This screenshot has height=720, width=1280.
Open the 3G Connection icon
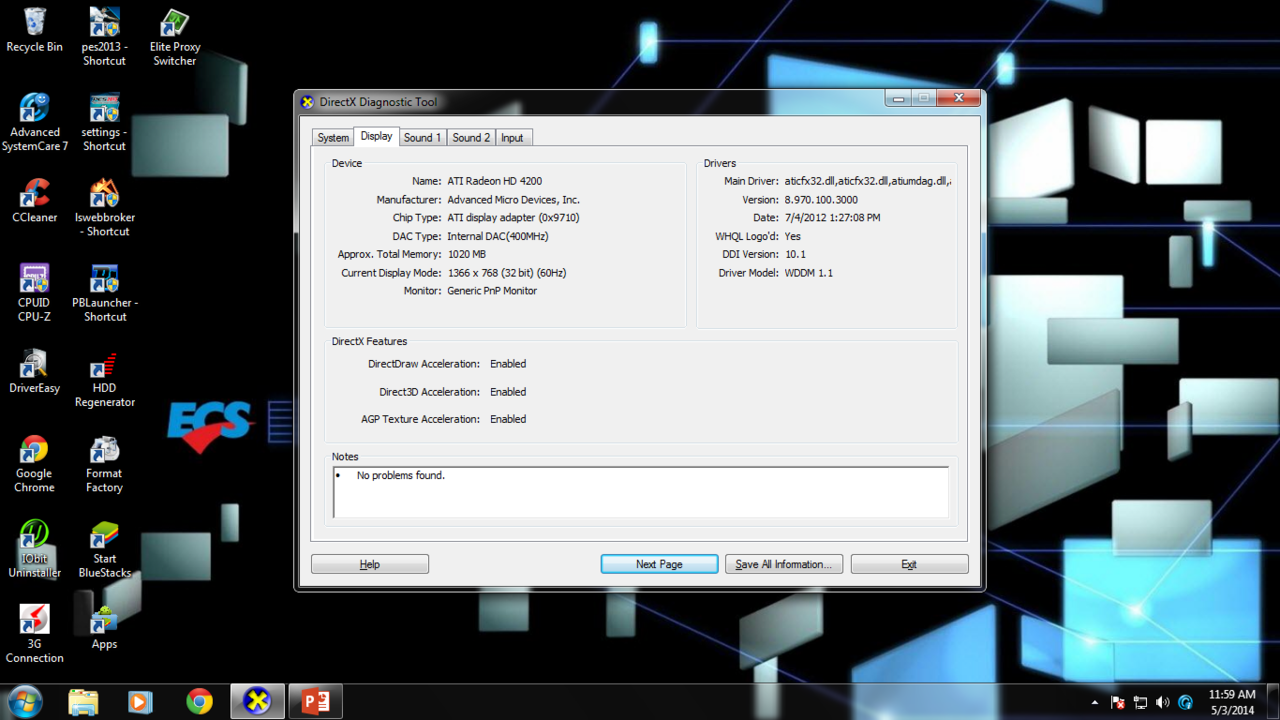(34, 634)
